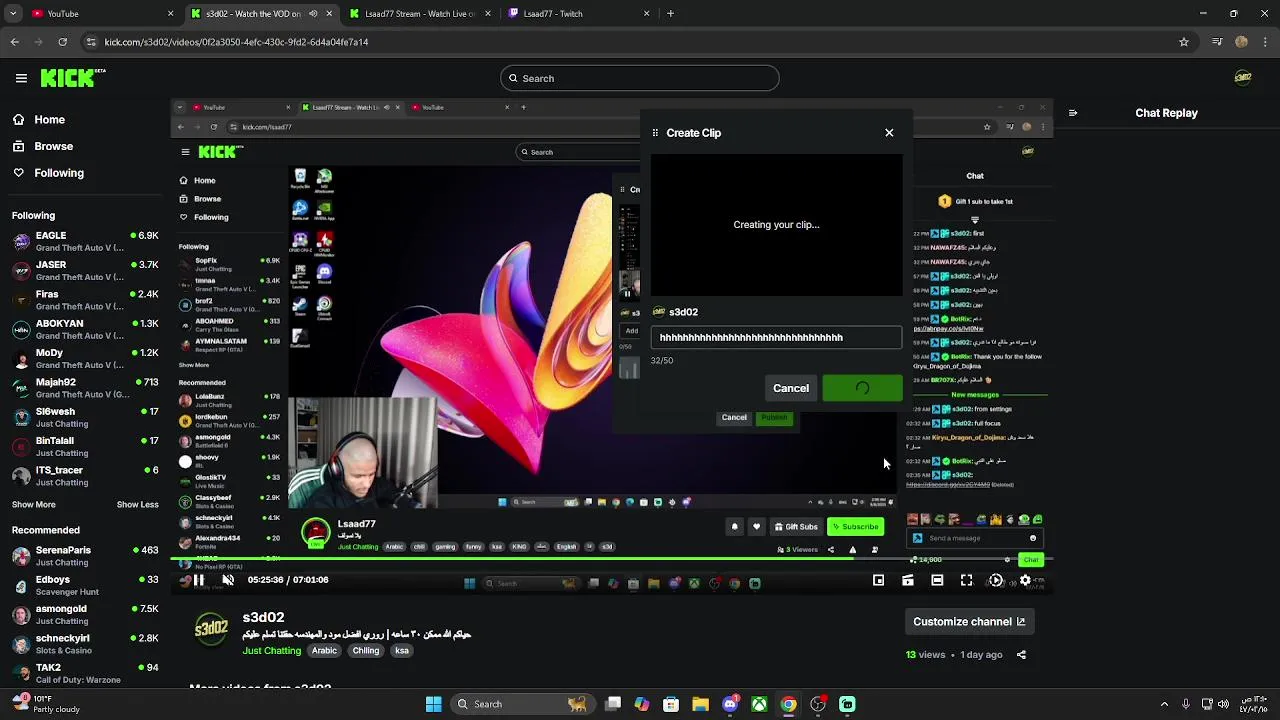The height and width of the screenshot is (720, 1280).
Task: Open Following in the sidebar
Action: [49, 173]
